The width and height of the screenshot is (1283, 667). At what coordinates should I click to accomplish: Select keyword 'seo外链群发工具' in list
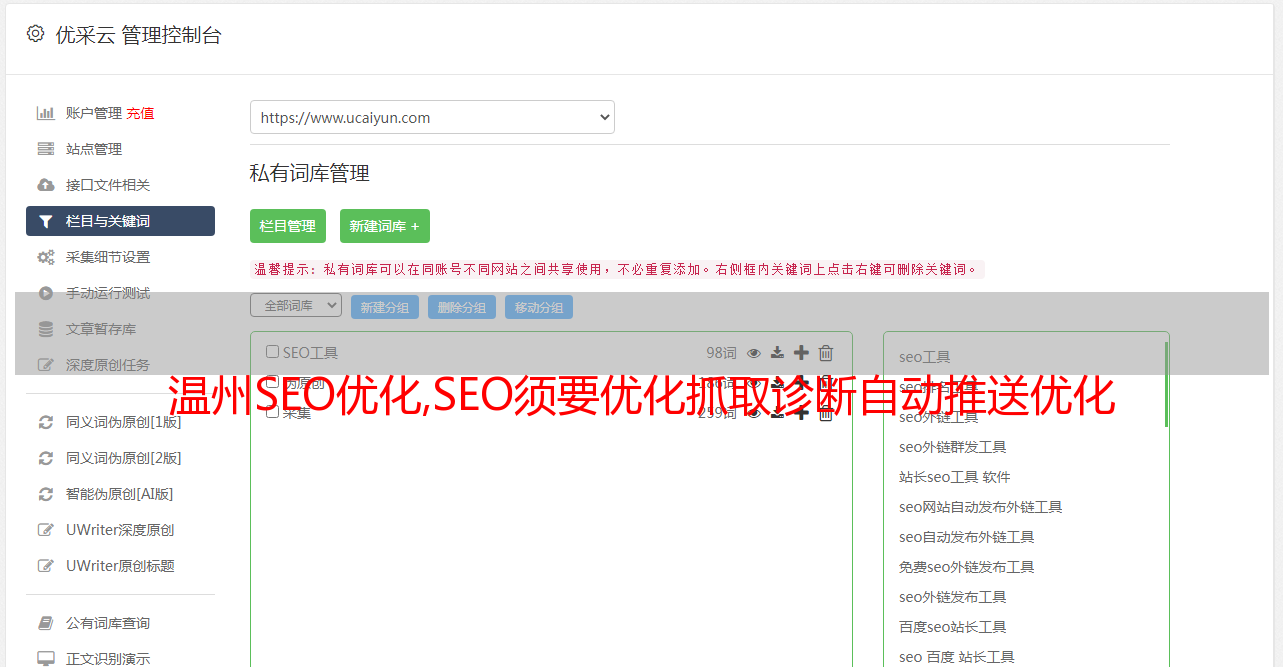point(952,447)
